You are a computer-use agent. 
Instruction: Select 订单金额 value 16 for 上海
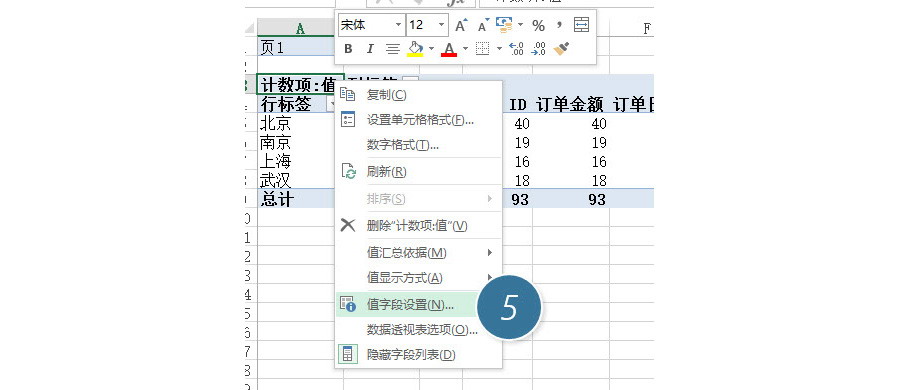point(571,161)
